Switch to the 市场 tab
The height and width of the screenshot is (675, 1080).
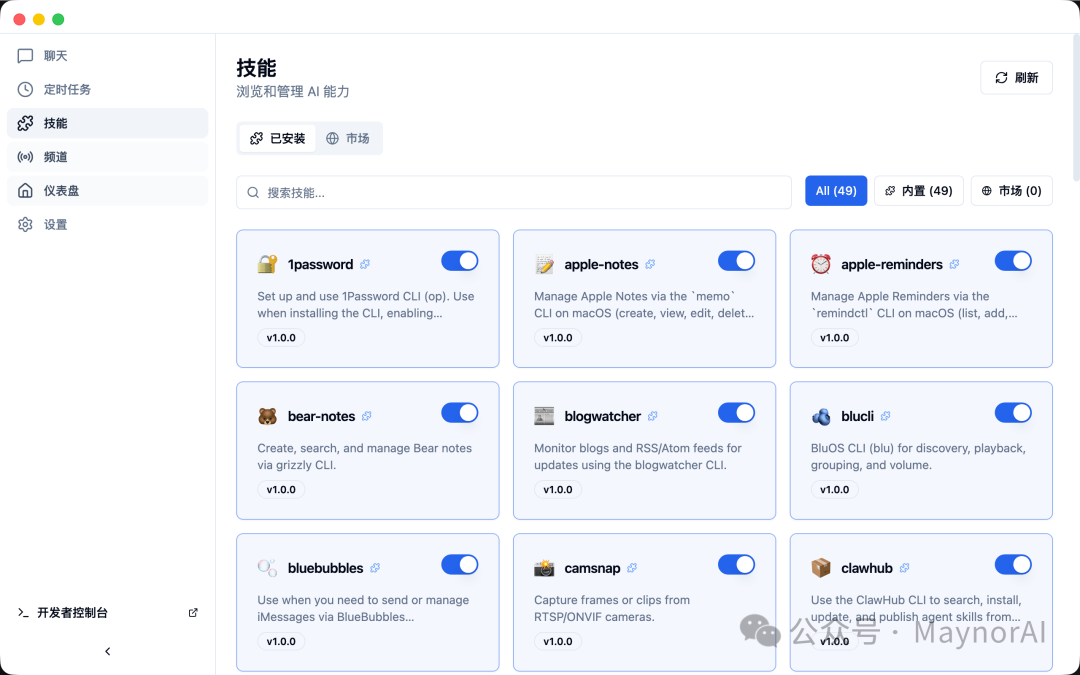(x=349, y=138)
